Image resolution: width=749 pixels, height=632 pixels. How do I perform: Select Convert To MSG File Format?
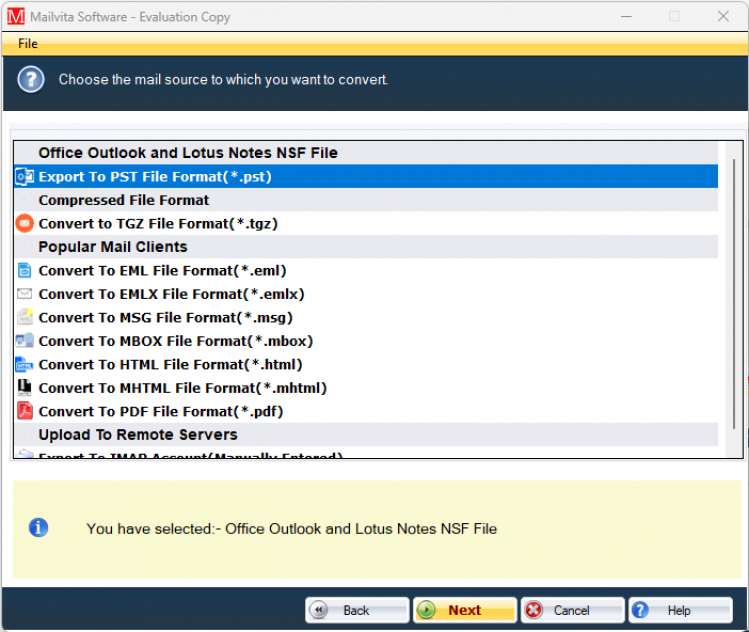coord(366,317)
